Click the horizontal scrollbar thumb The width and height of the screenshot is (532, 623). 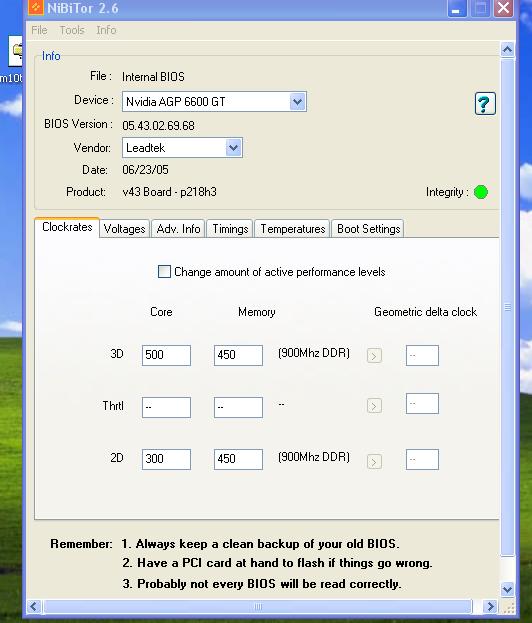[x=258, y=607]
